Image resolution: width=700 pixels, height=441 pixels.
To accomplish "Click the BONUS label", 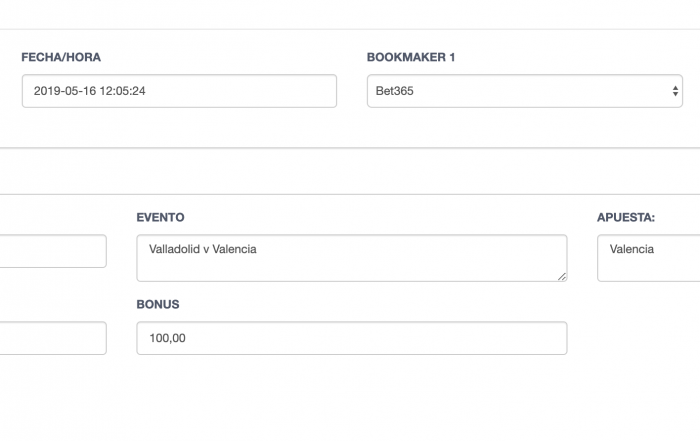I will pyautogui.click(x=158, y=304).
